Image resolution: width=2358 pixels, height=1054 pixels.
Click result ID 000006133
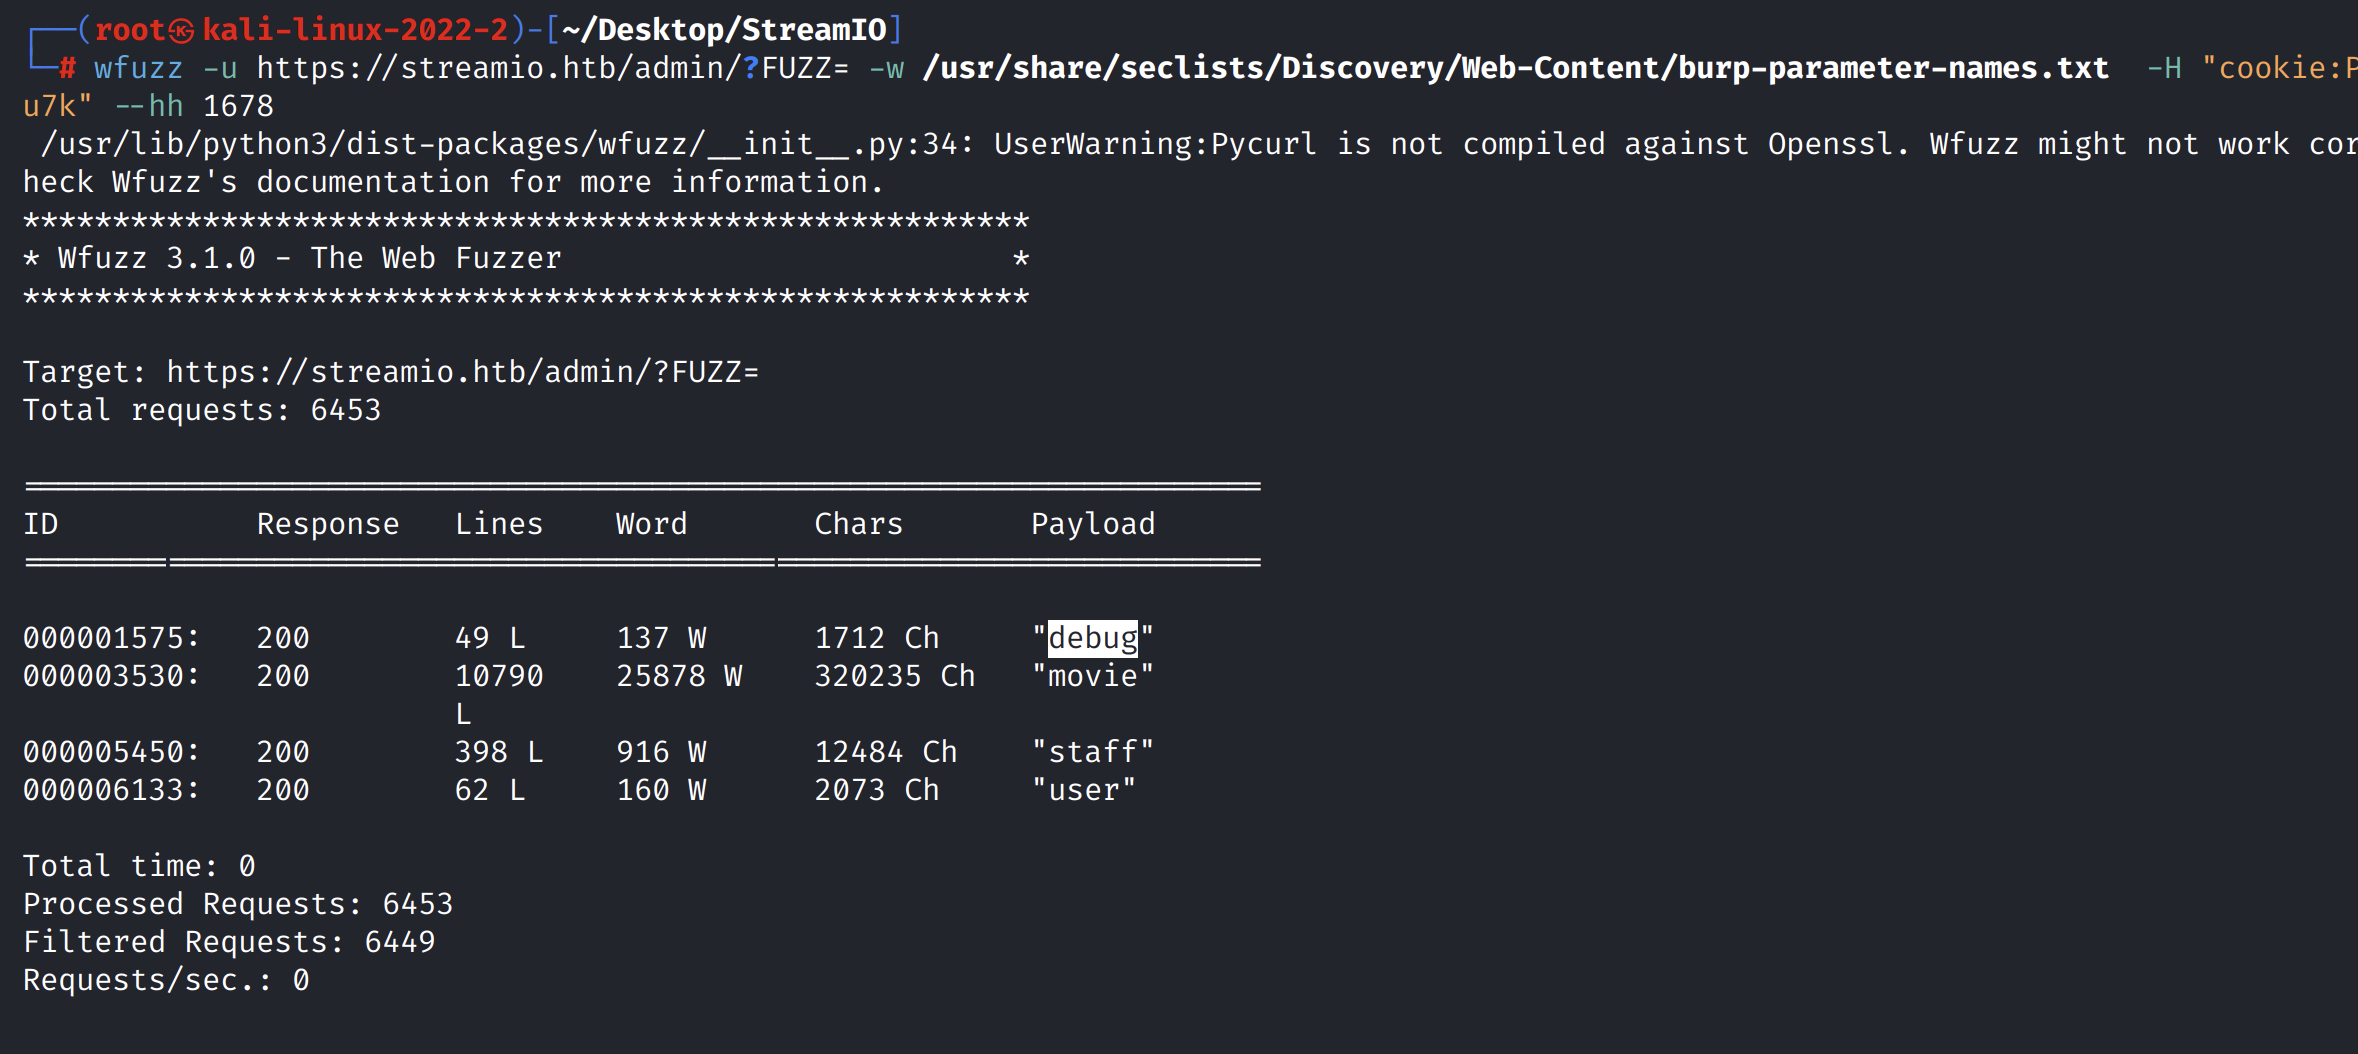point(110,790)
